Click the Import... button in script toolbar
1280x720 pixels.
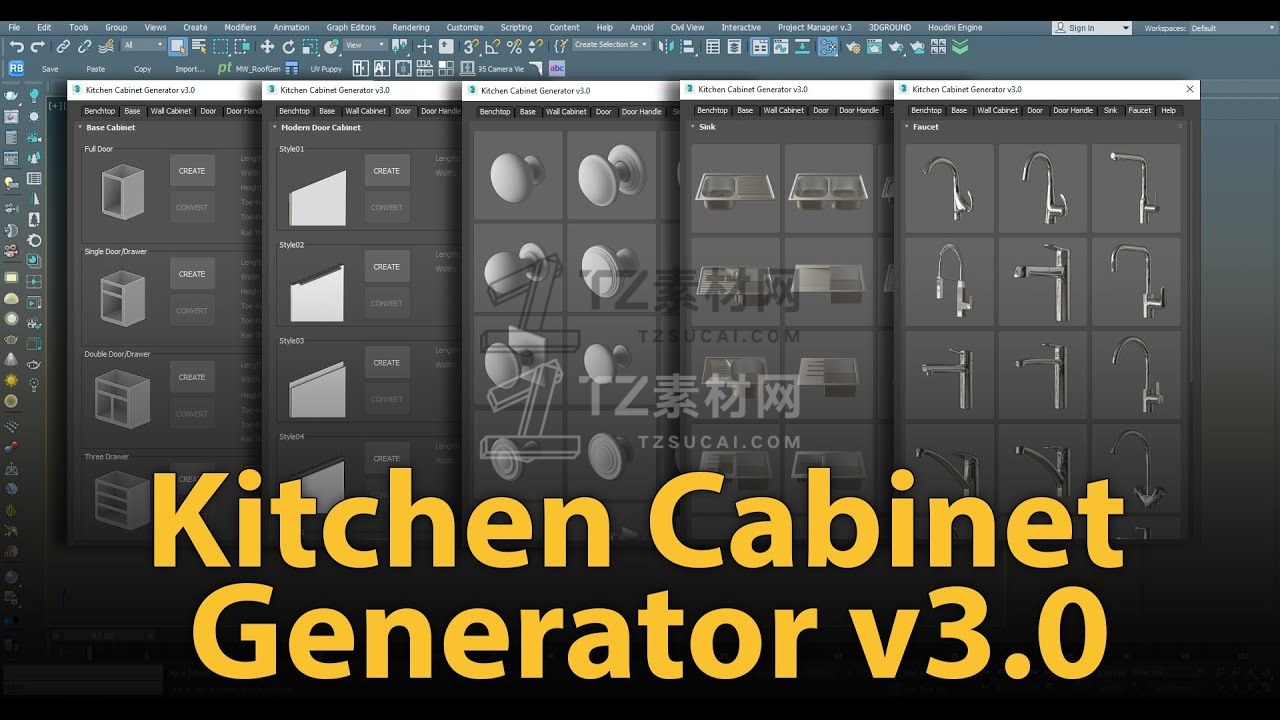[x=190, y=69]
